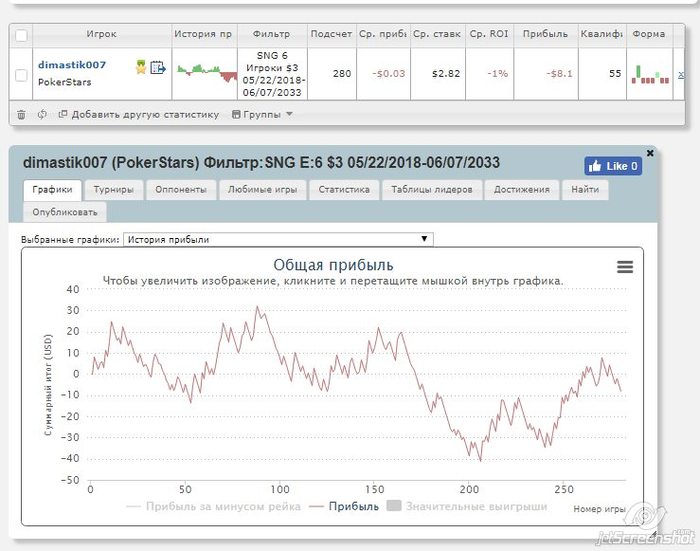
Task: Go to the Статистика tab
Action: click(344, 189)
